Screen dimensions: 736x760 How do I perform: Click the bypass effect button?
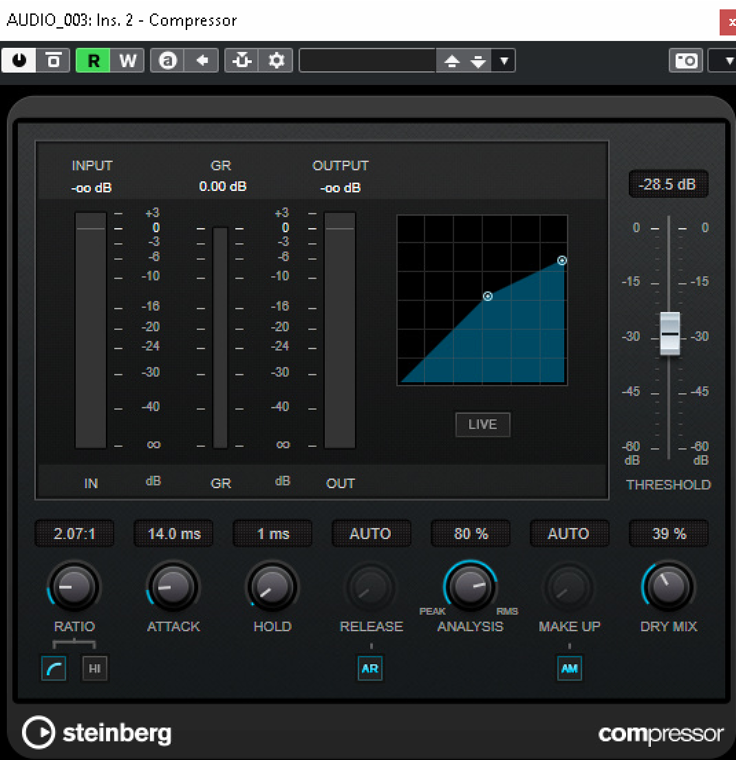pyautogui.click(x=53, y=61)
